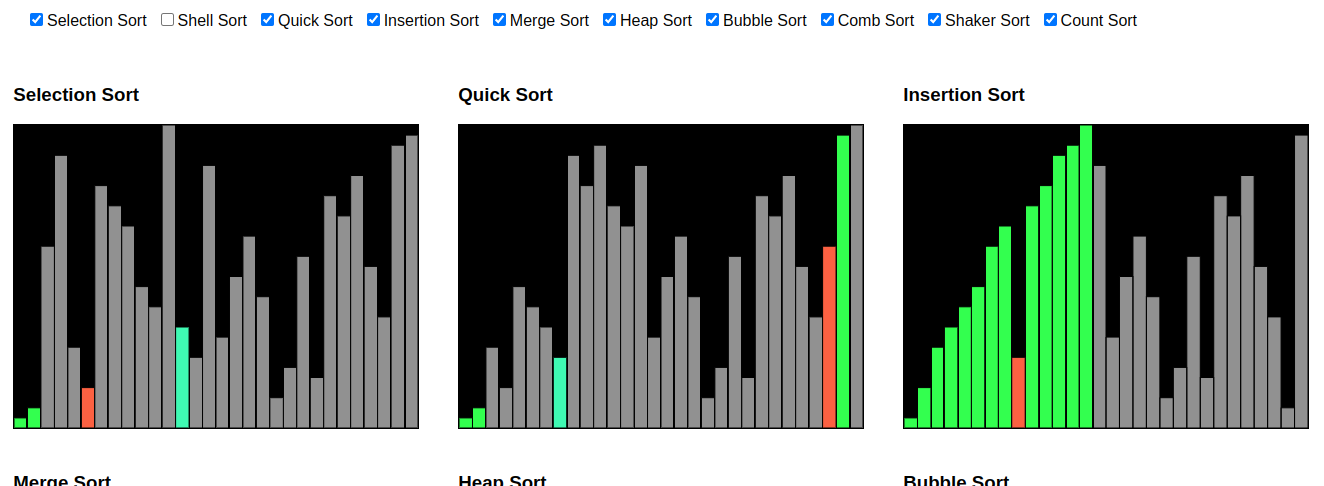Click the tallest gray bar in Selection Sort chart
This screenshot has width=1324, height=486.
point(169,277)
